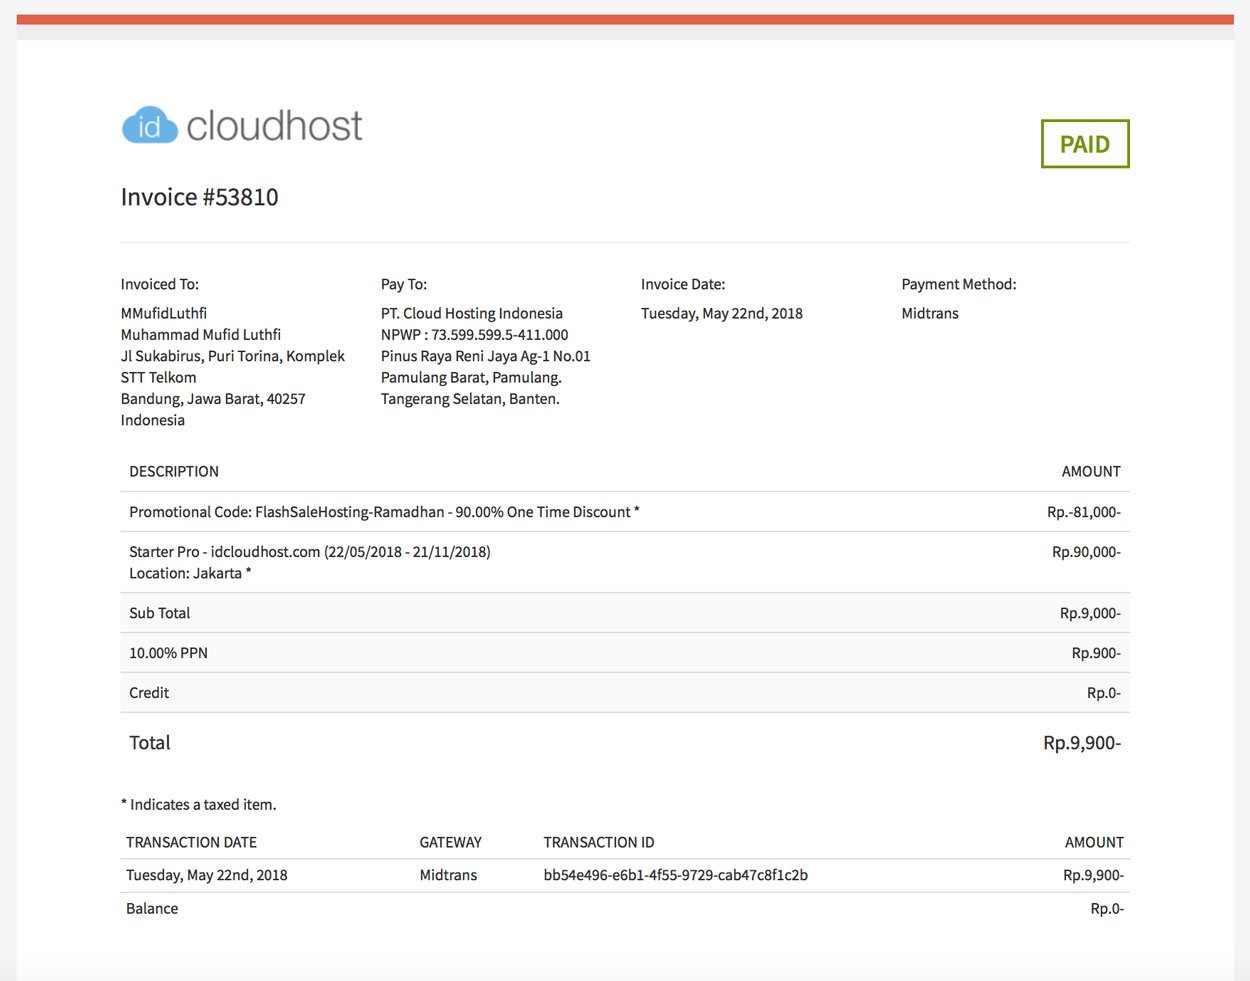Click the Pay To company PT. Cloud Hosting Indonesia
The width and height of the screenshot is (1250, 981).
(471, 312)
